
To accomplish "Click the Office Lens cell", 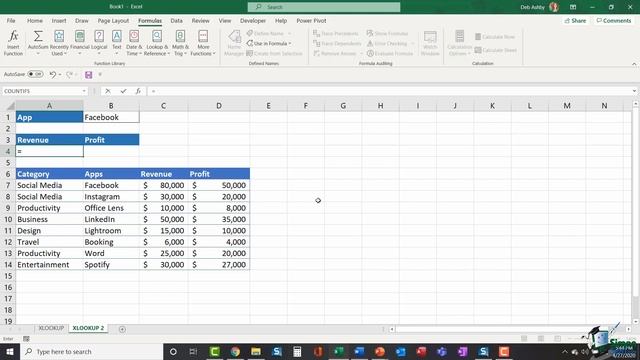I will tap(111, 208).
